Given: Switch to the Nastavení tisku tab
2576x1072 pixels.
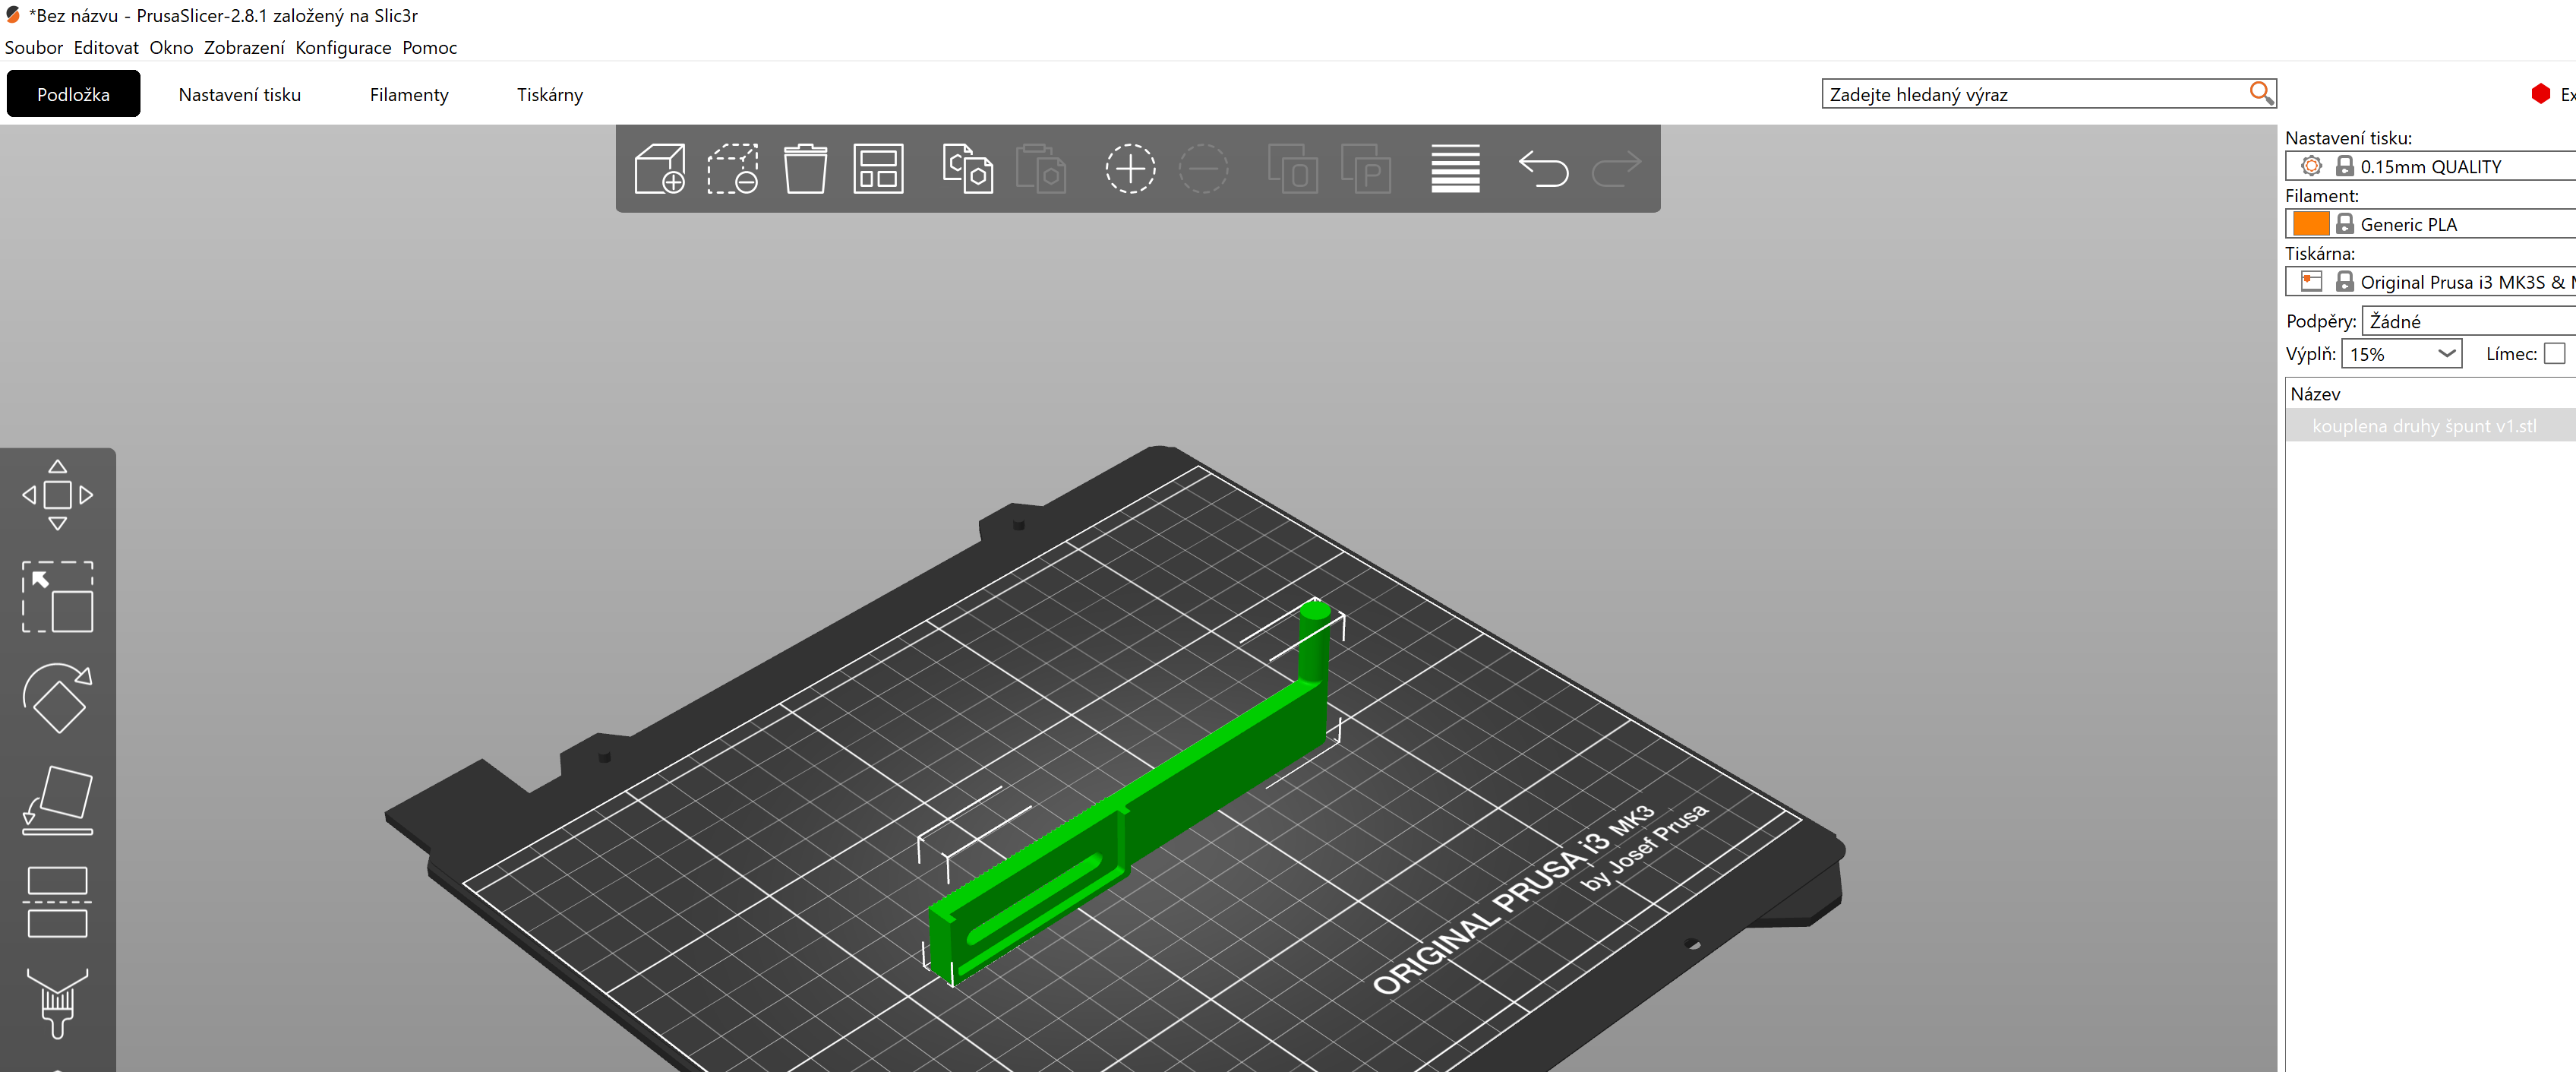Looking at the screenshot, I should (x=240, y=94).
